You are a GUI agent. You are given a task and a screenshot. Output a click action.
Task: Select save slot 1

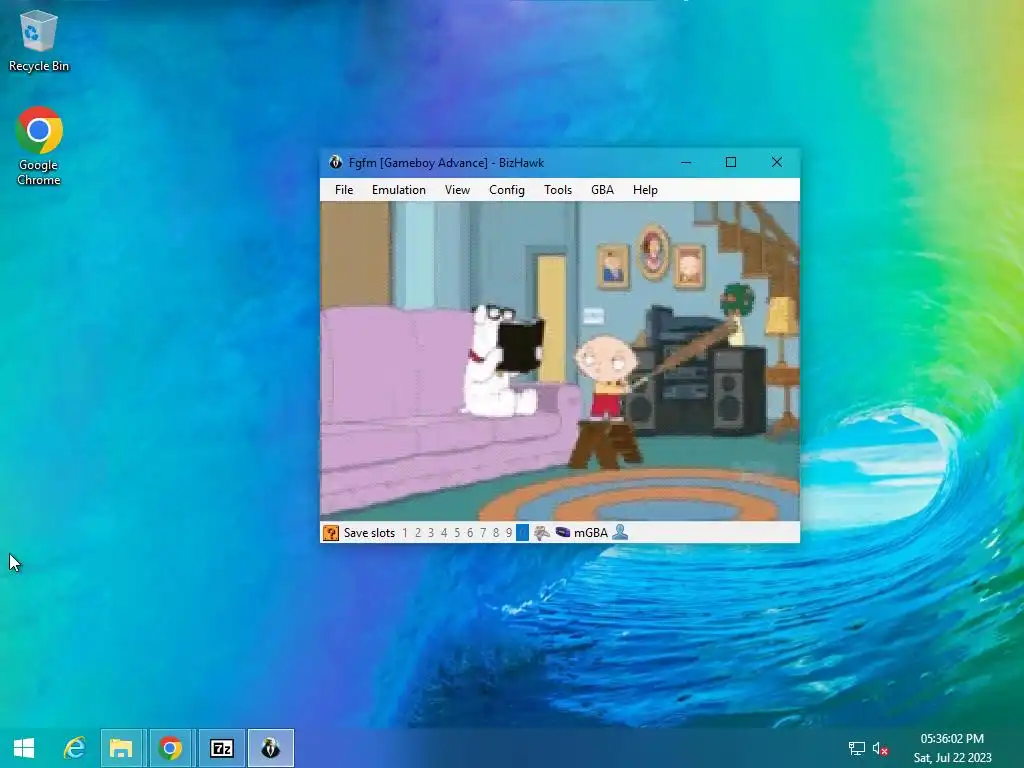point(405,533)
